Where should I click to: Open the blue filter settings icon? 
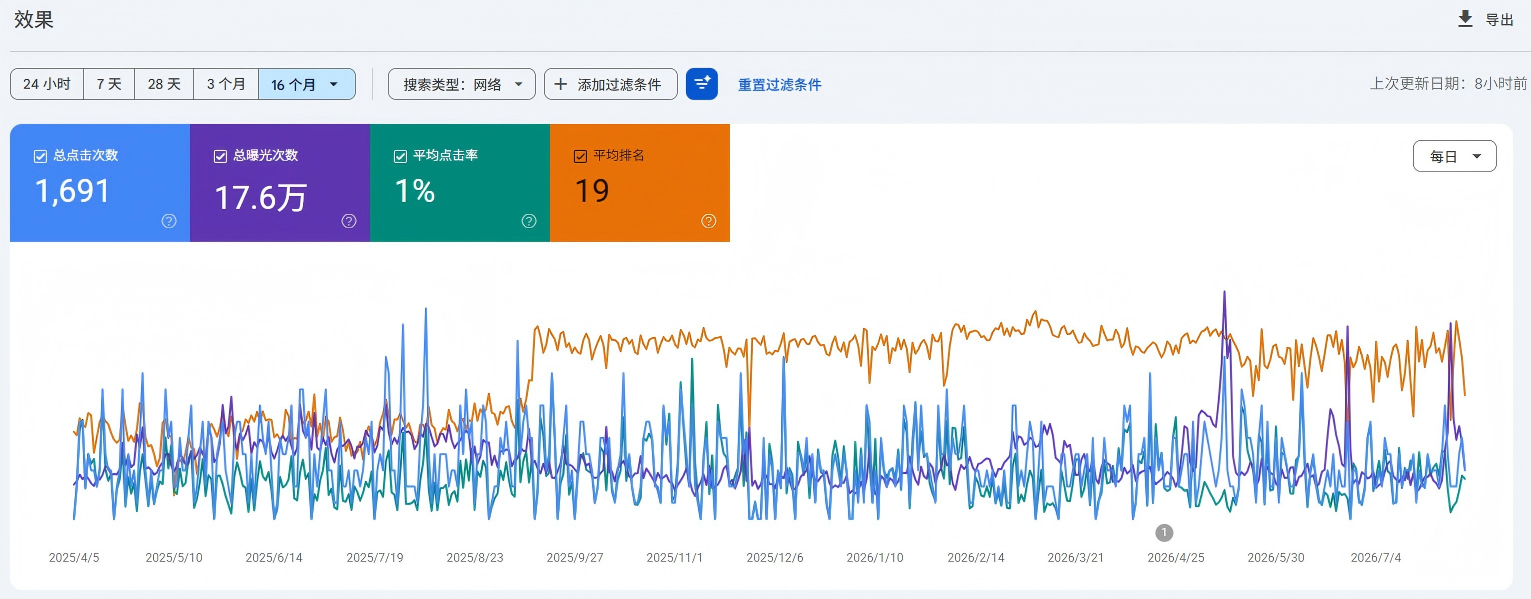click(702, 84)
